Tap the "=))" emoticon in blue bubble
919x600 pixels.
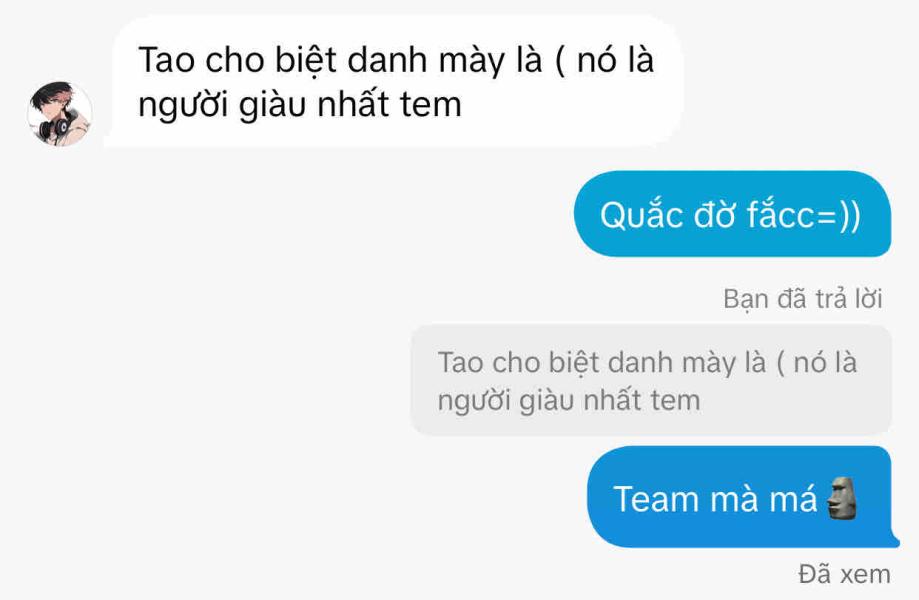[838, 215]
